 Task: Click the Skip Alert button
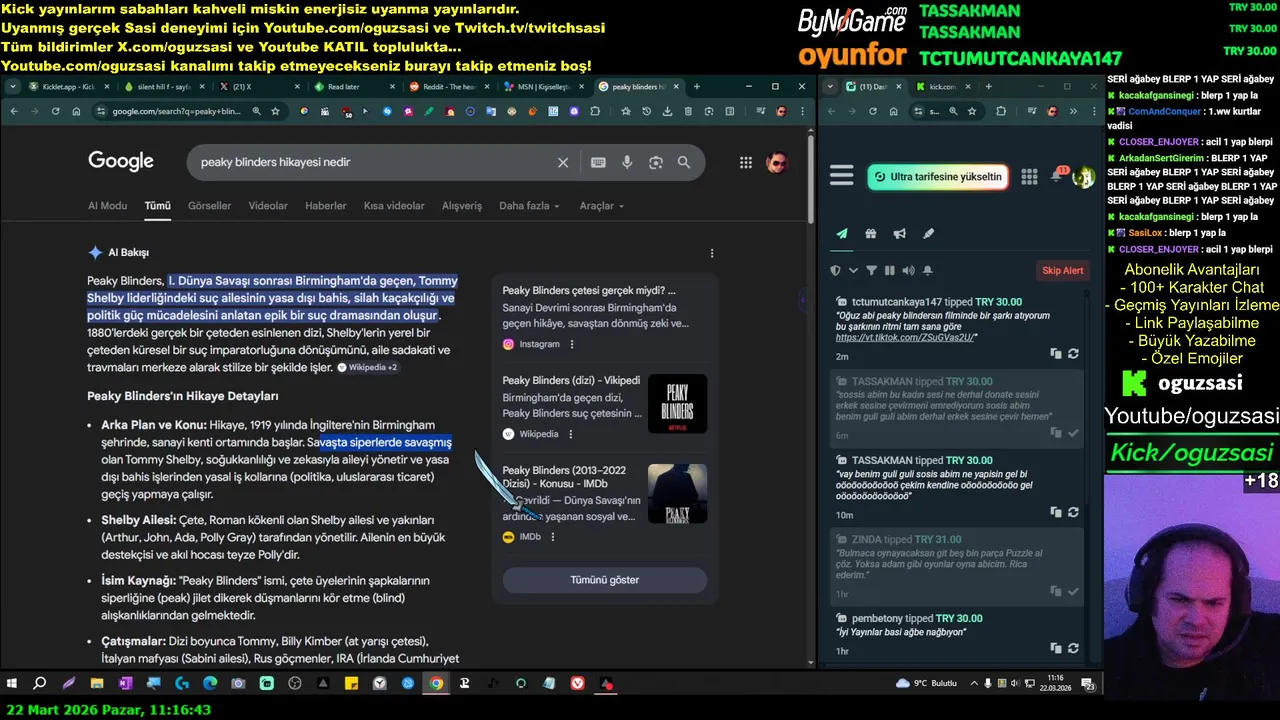point(1063,270)
